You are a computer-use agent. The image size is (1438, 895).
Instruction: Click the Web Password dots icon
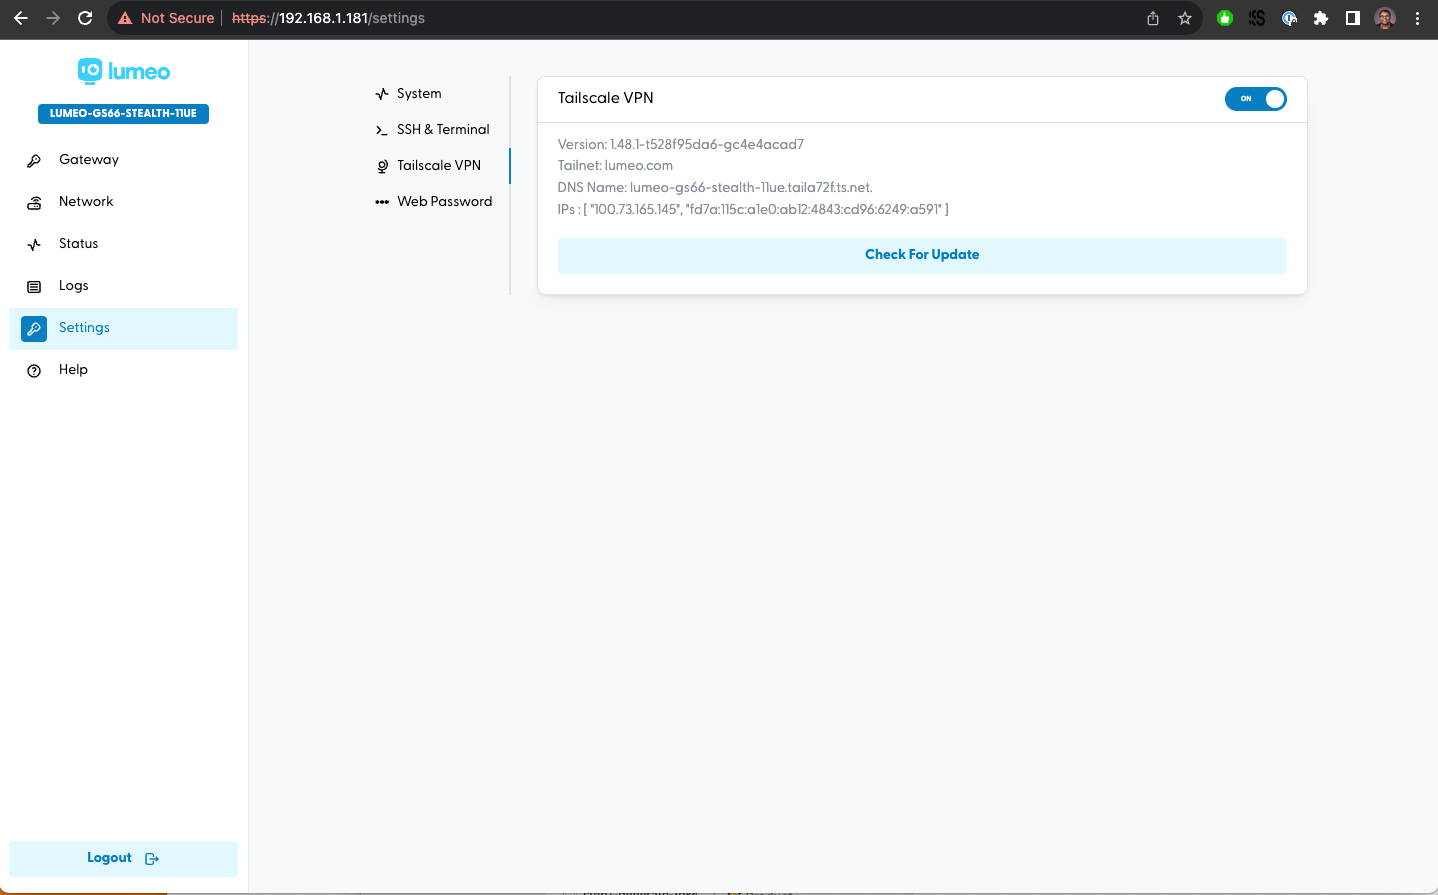[x=382, y=202]
